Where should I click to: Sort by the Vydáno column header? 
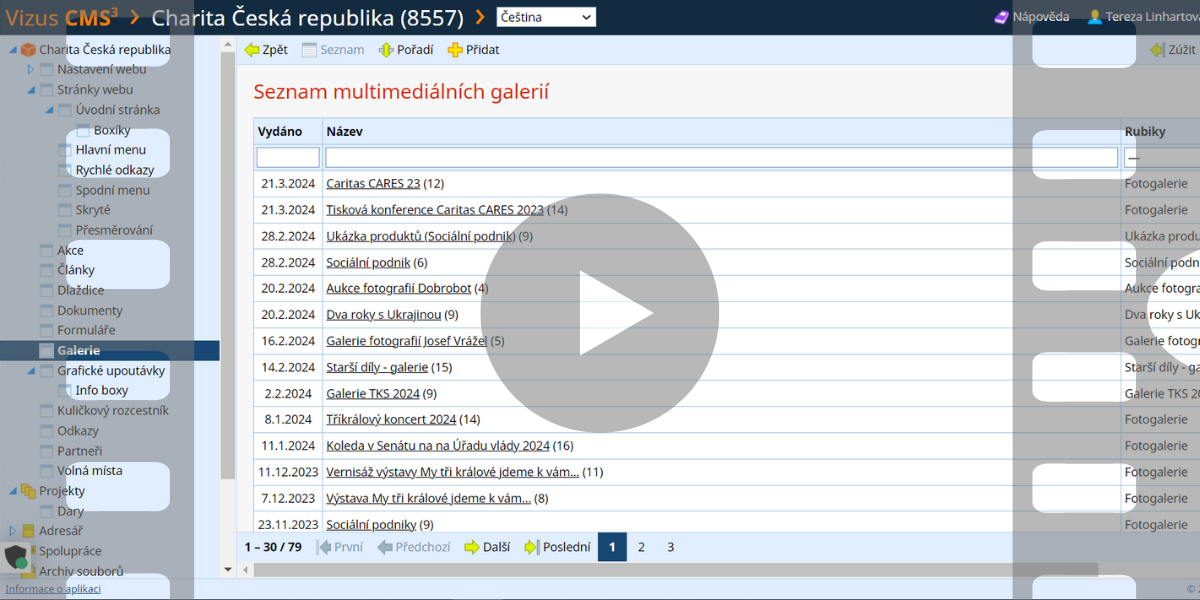(x=280, y=131)
